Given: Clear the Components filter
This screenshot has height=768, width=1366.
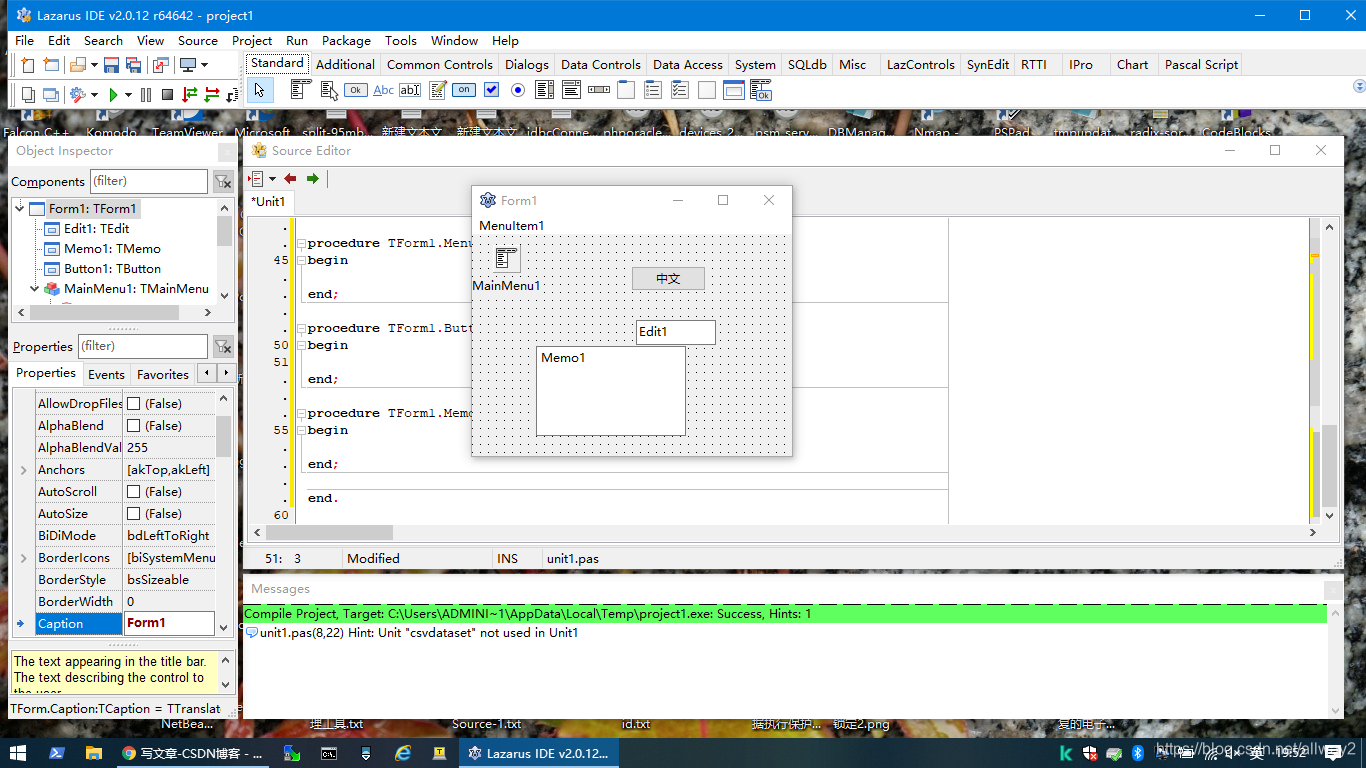Looking at the screenshot, I should pyautogui.click(x=223, y=181).
